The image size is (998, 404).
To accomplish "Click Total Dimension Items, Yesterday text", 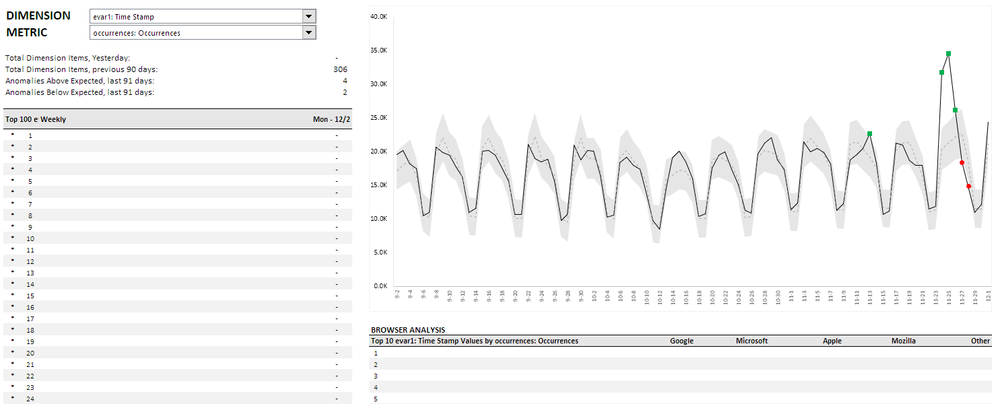I will (x=67, y=58).
